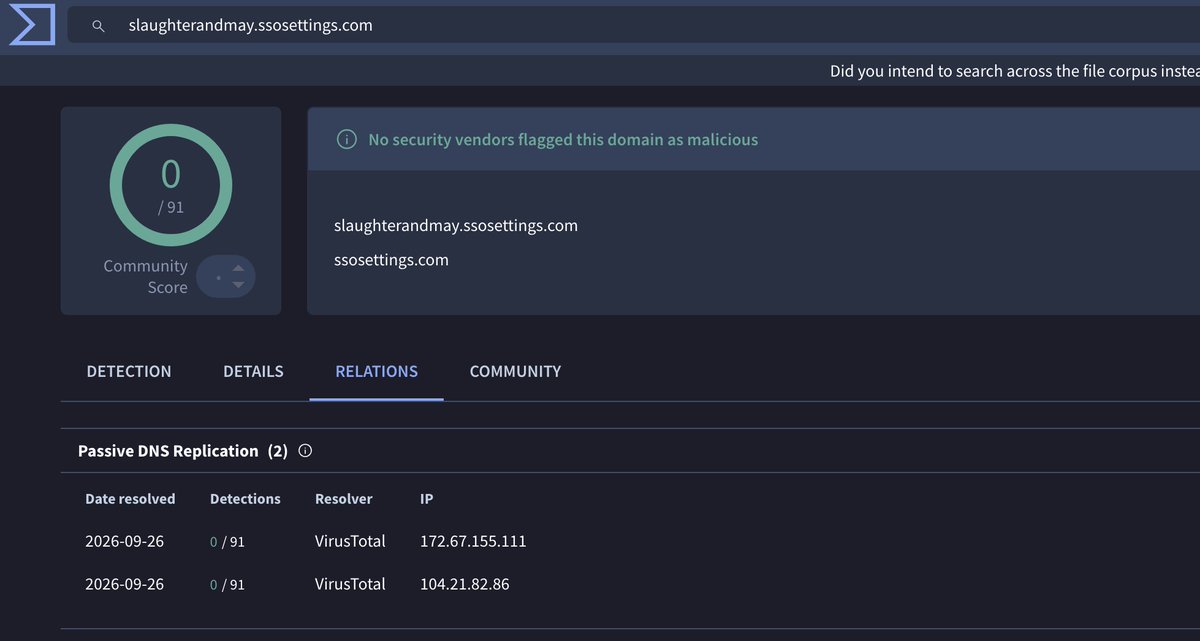Select slaughterandmay.ssosettings.com in domain summary
This screenshot has width=1200, height=641.
[x=456, y=226]
